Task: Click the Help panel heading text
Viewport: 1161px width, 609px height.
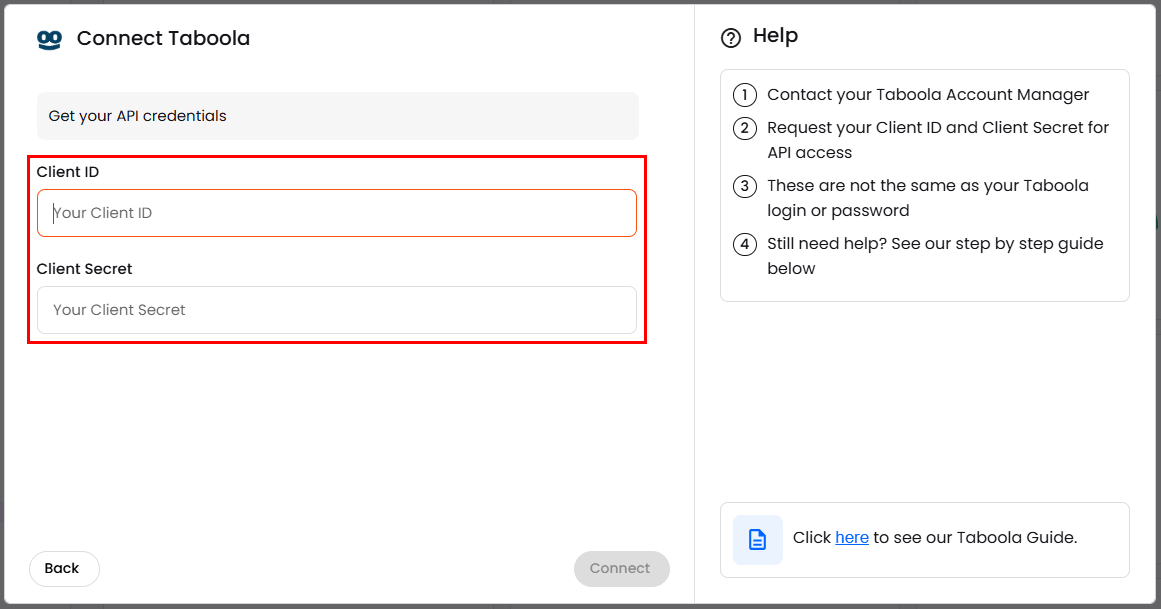Action: point(775,36)
